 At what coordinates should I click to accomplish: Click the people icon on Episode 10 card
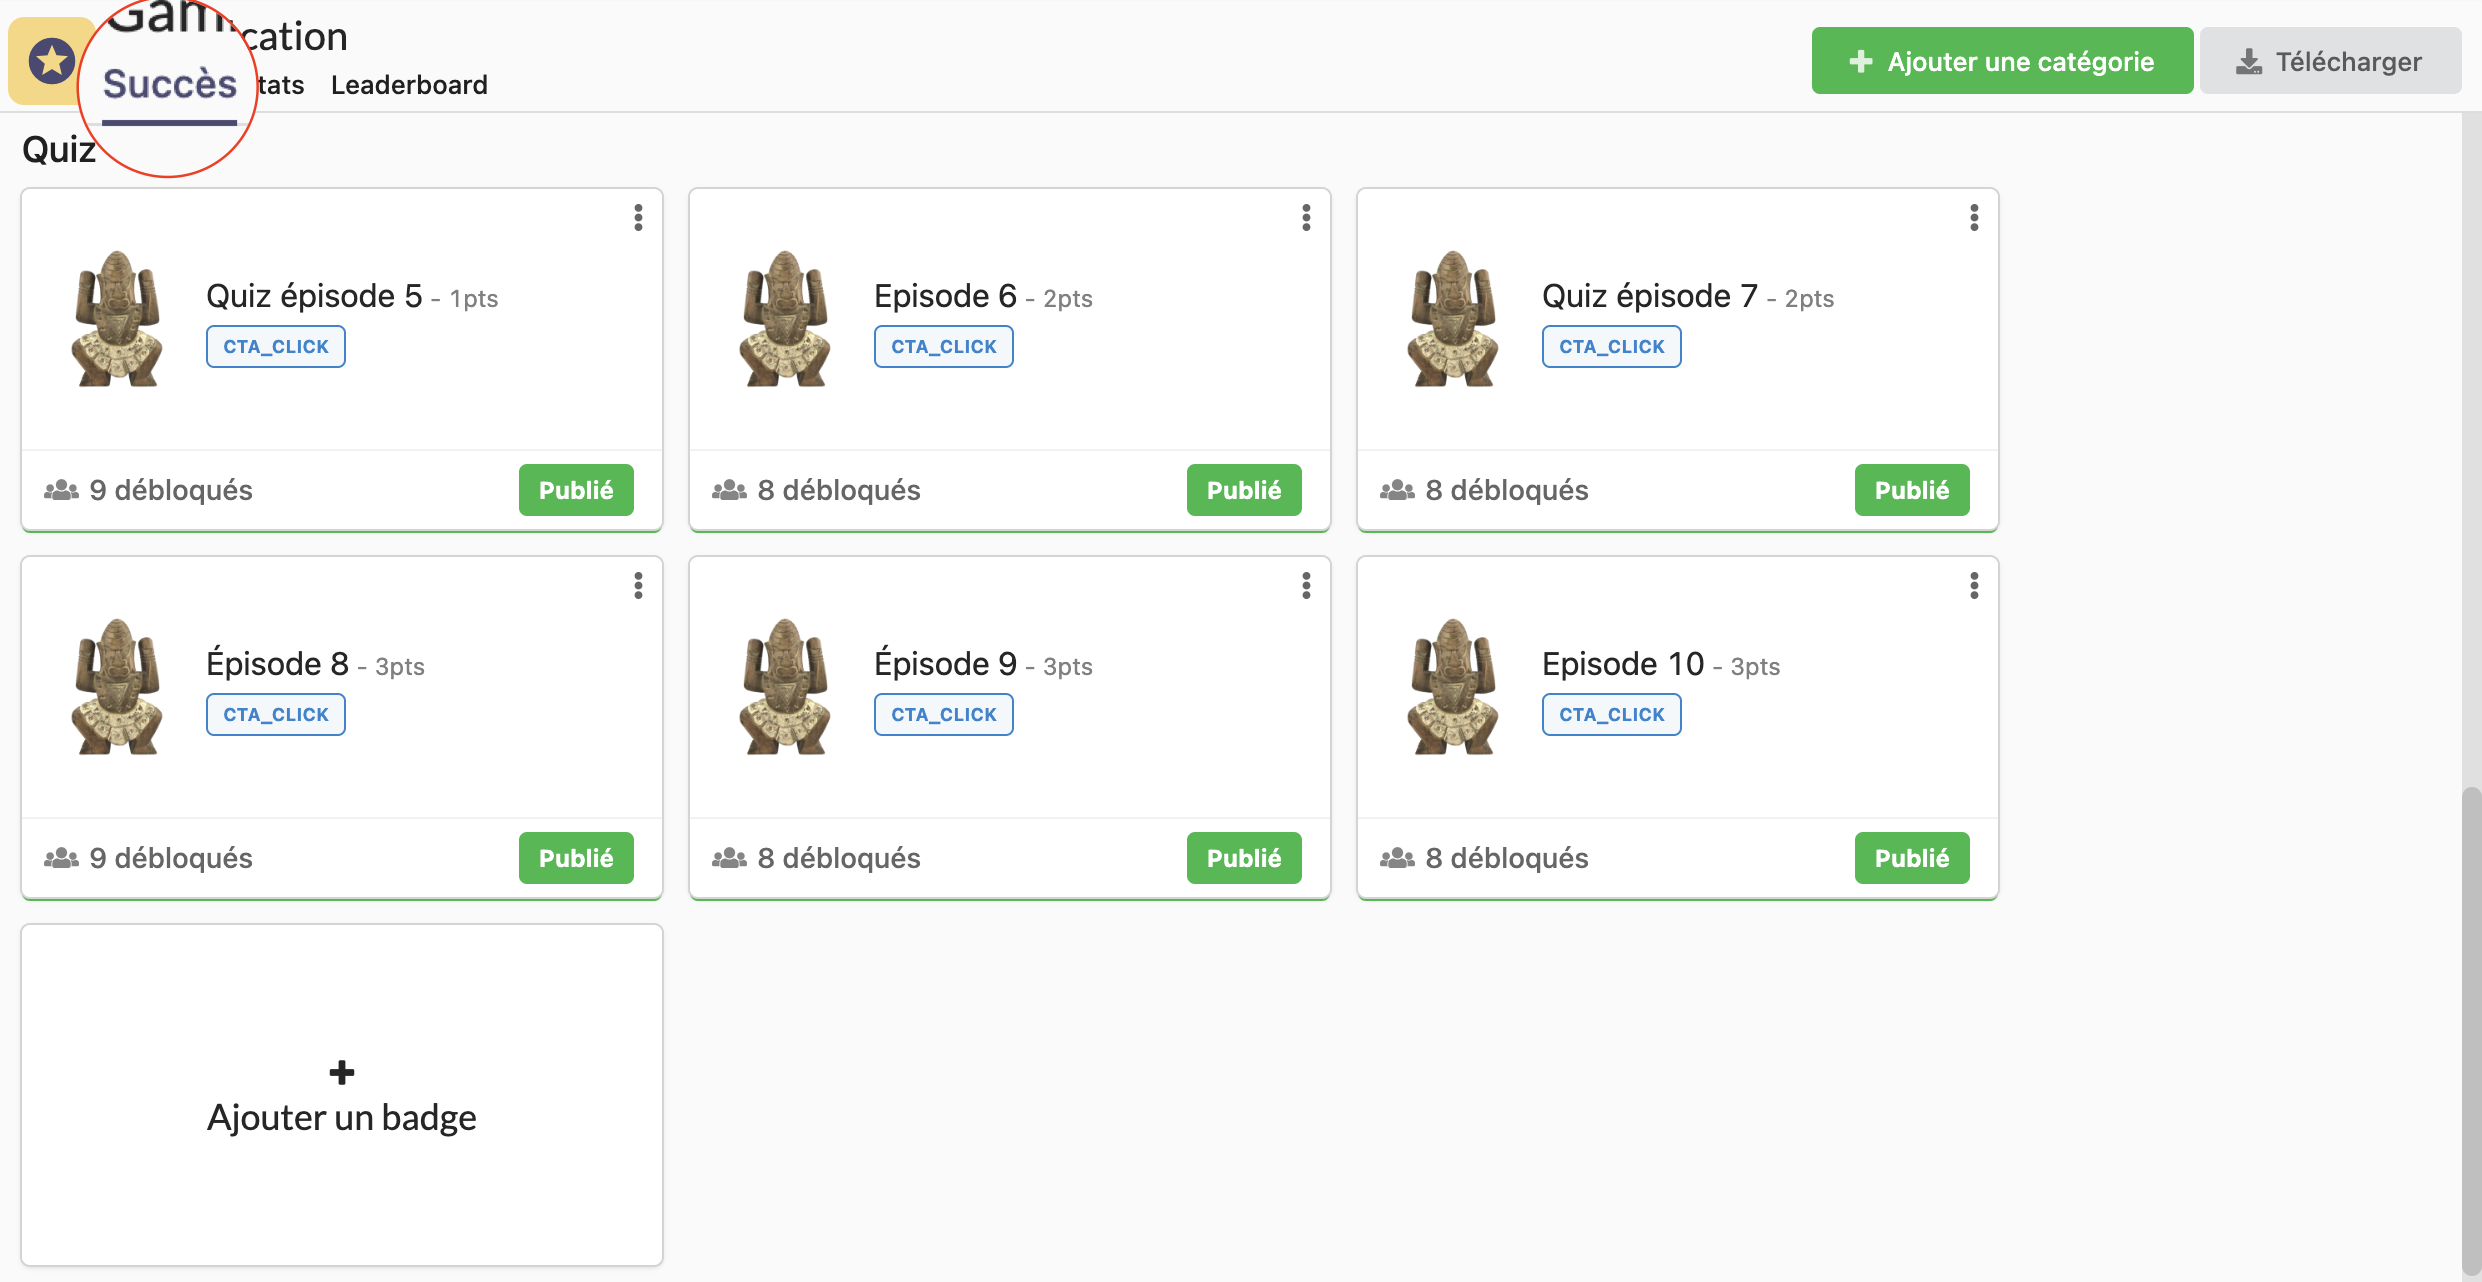tap(1397, 858)
